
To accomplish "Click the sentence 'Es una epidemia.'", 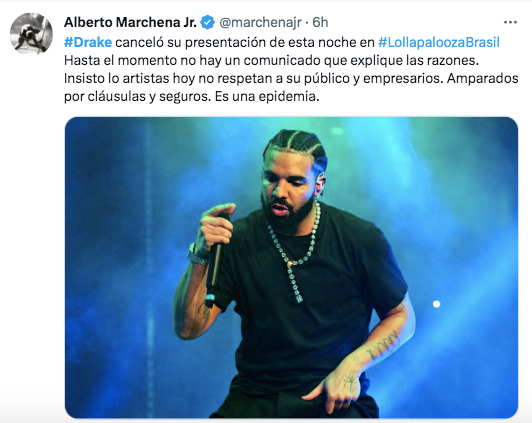I will [x=267, y=96].
